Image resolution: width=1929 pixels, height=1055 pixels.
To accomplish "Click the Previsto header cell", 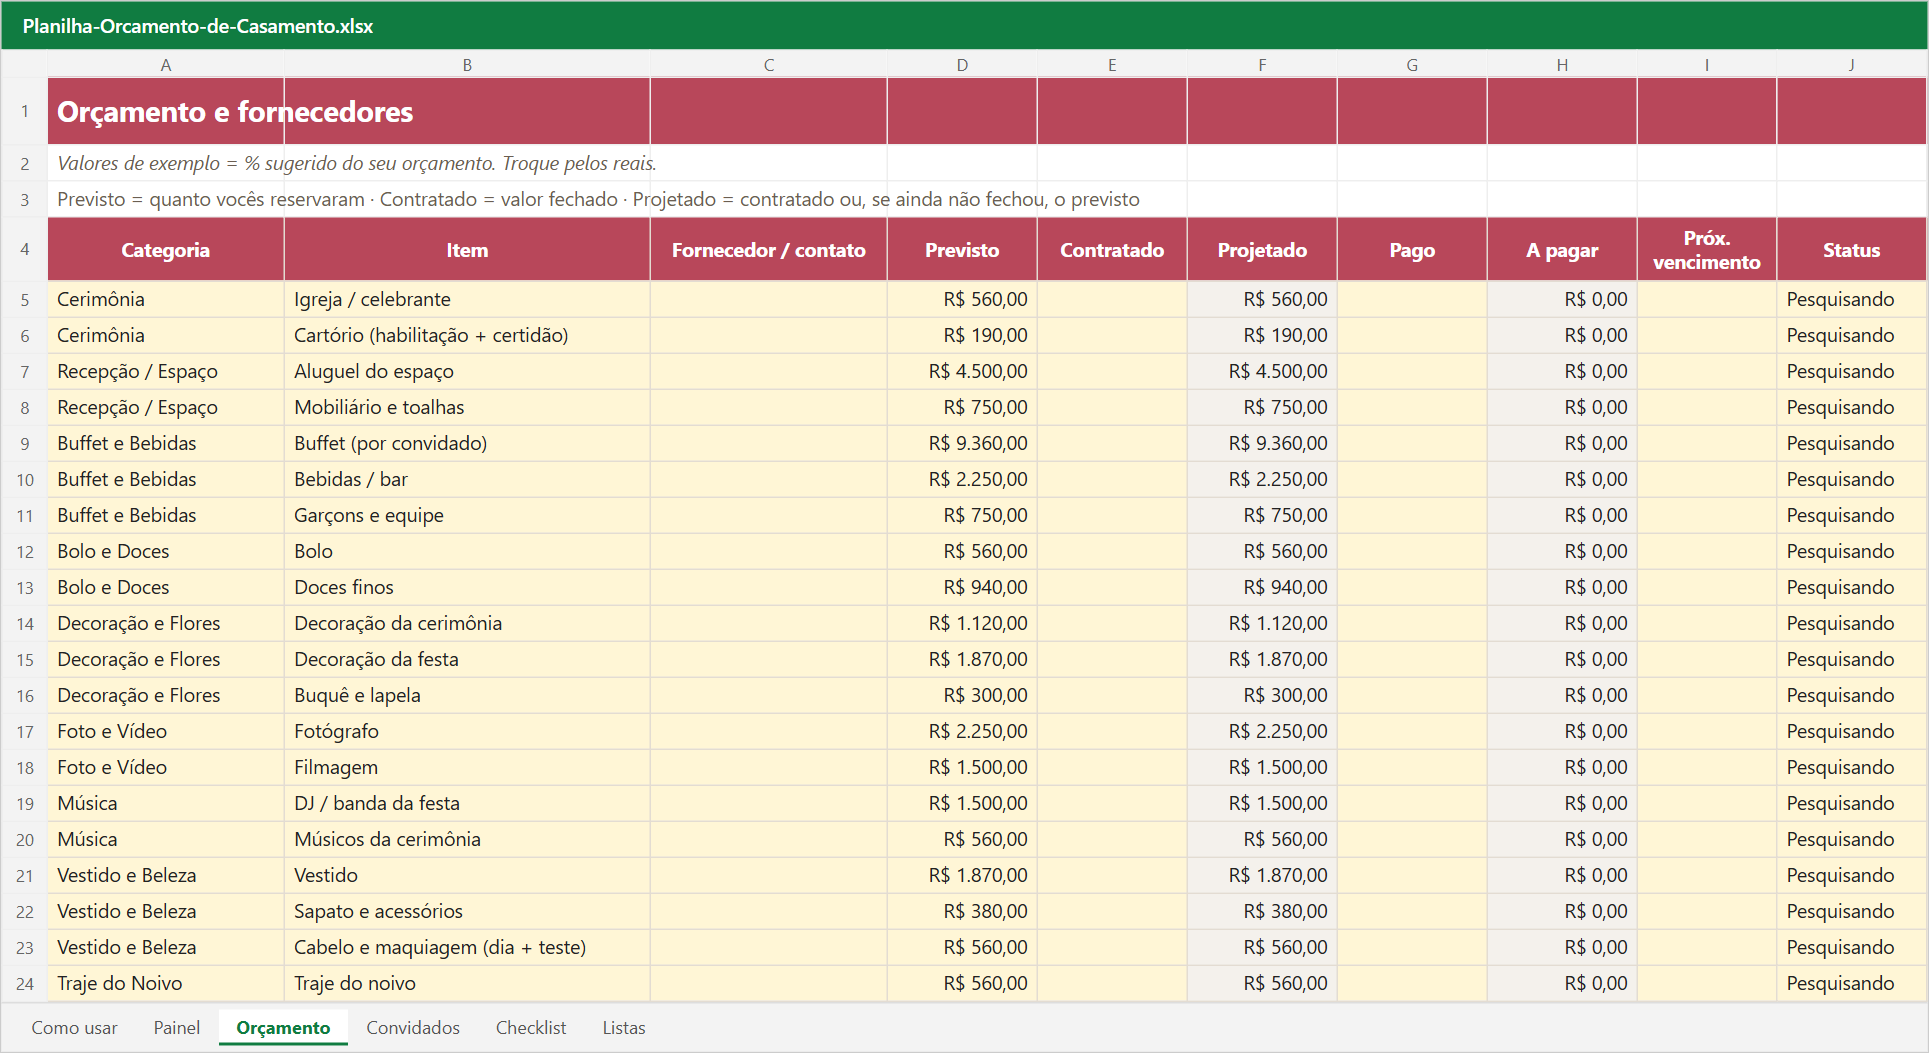I will (962, 250).
